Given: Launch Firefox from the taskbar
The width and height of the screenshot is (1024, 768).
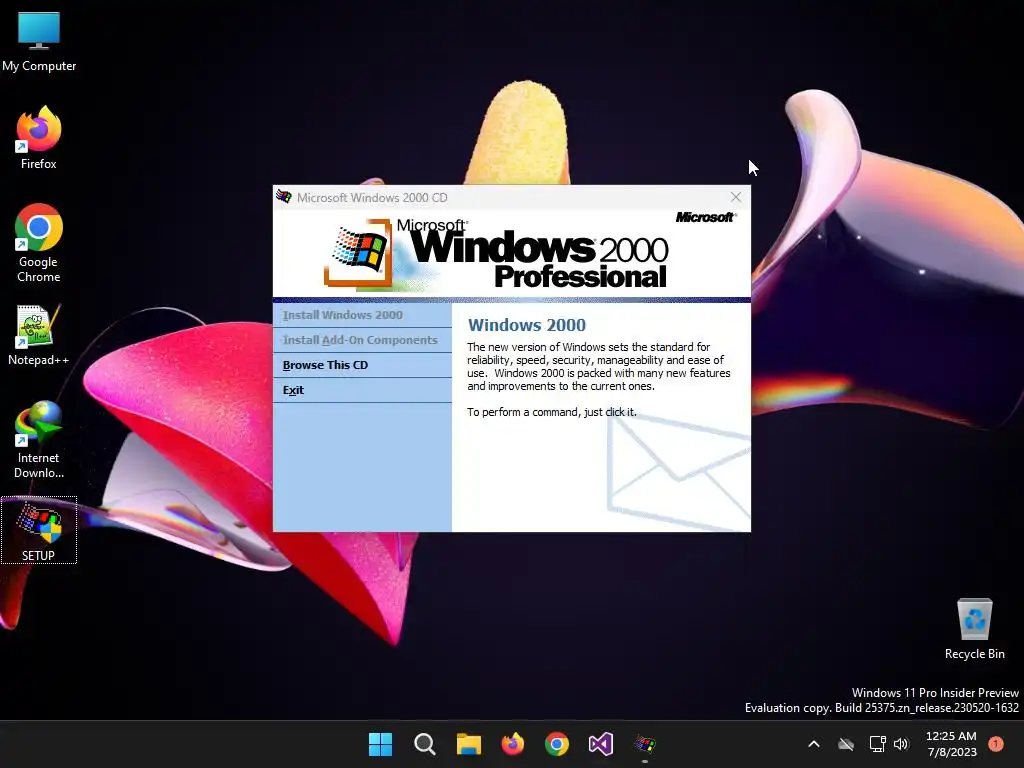Looking at the screenshot, I should (513, 744).
